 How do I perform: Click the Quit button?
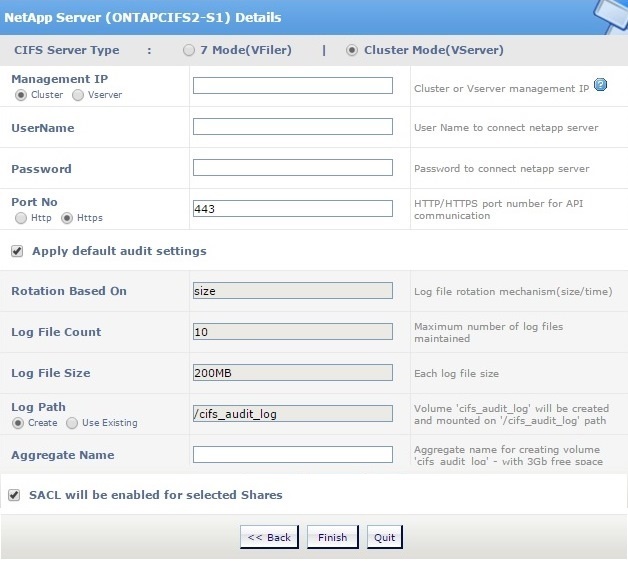384,537
